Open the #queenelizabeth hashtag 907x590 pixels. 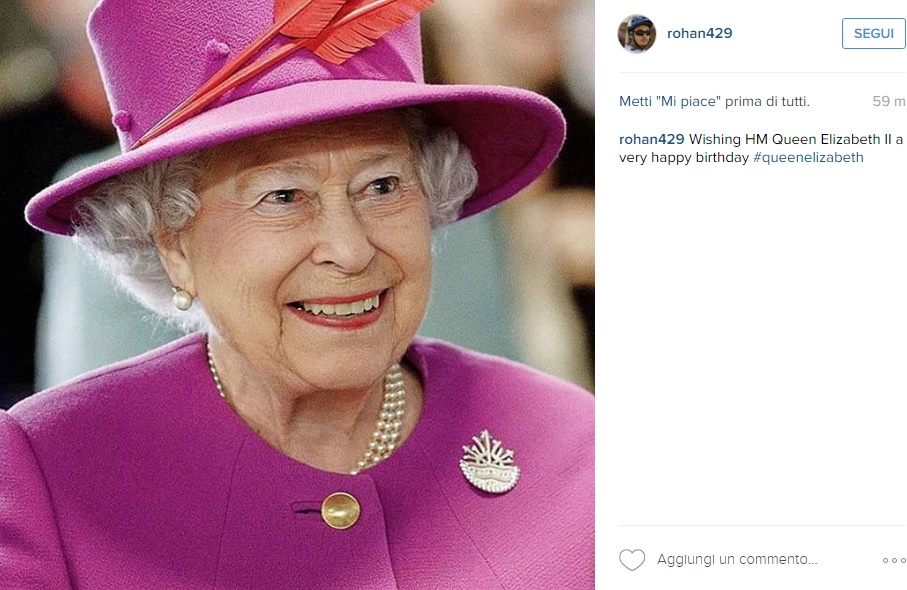coord(808,157)
